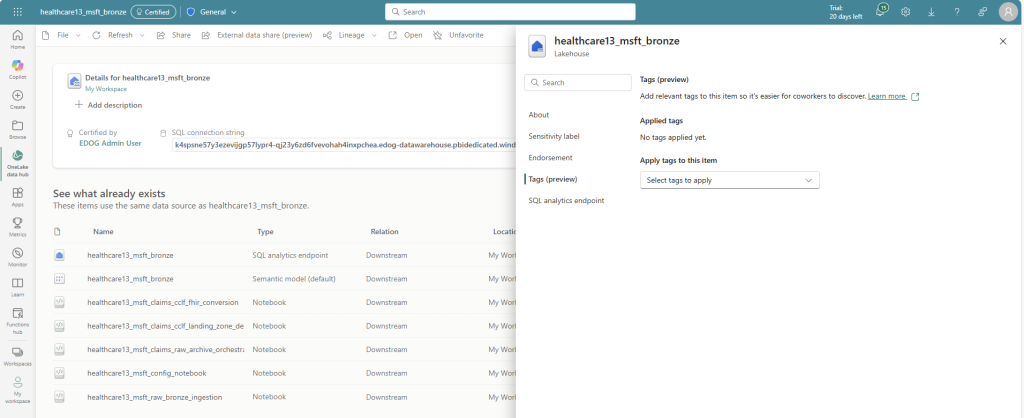
Task: Click External data share (preview)
Action: coord(257,35)
